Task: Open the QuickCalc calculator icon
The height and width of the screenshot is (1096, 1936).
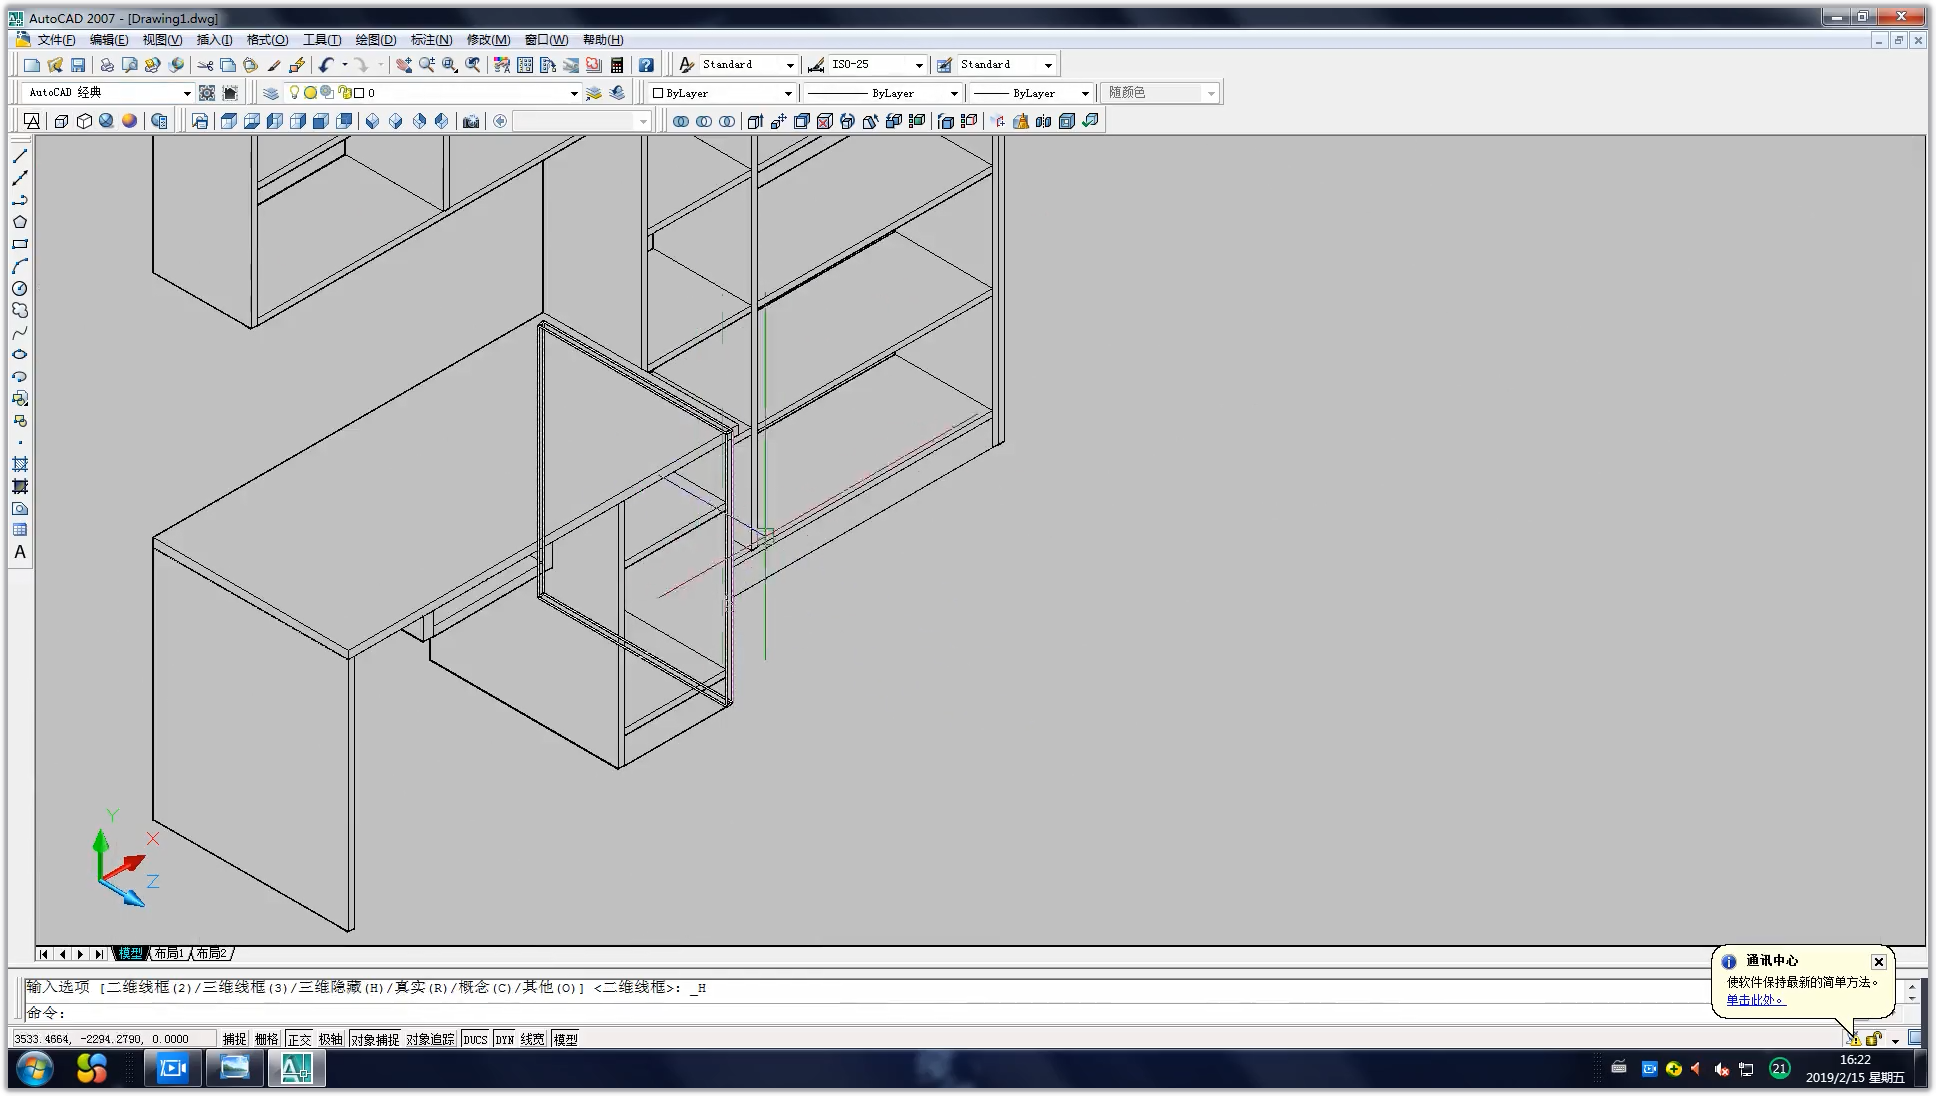Action: [617, 65]
